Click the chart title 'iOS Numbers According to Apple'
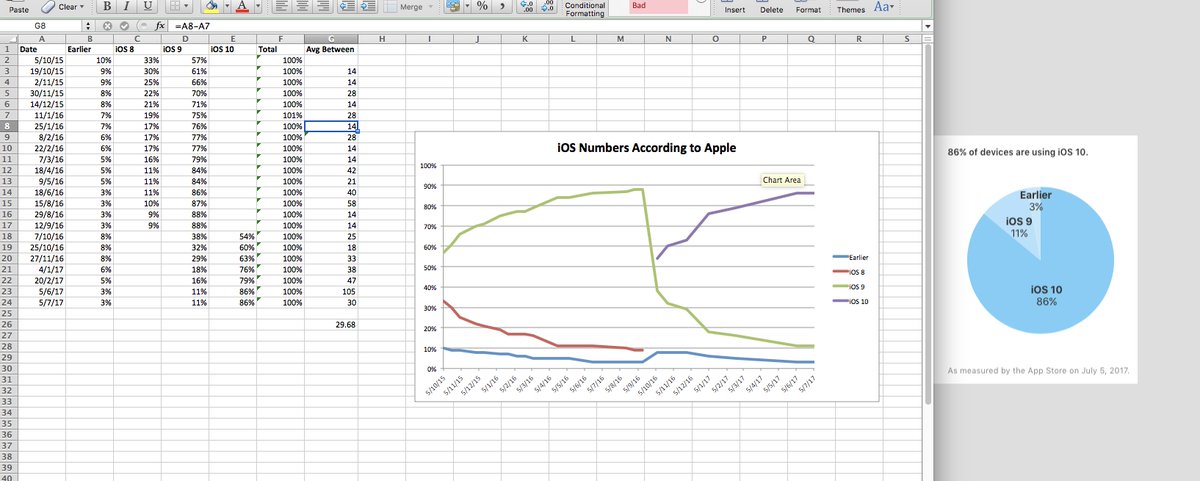This screenshot has width=1200, height=481. click(x=645, y=147)
